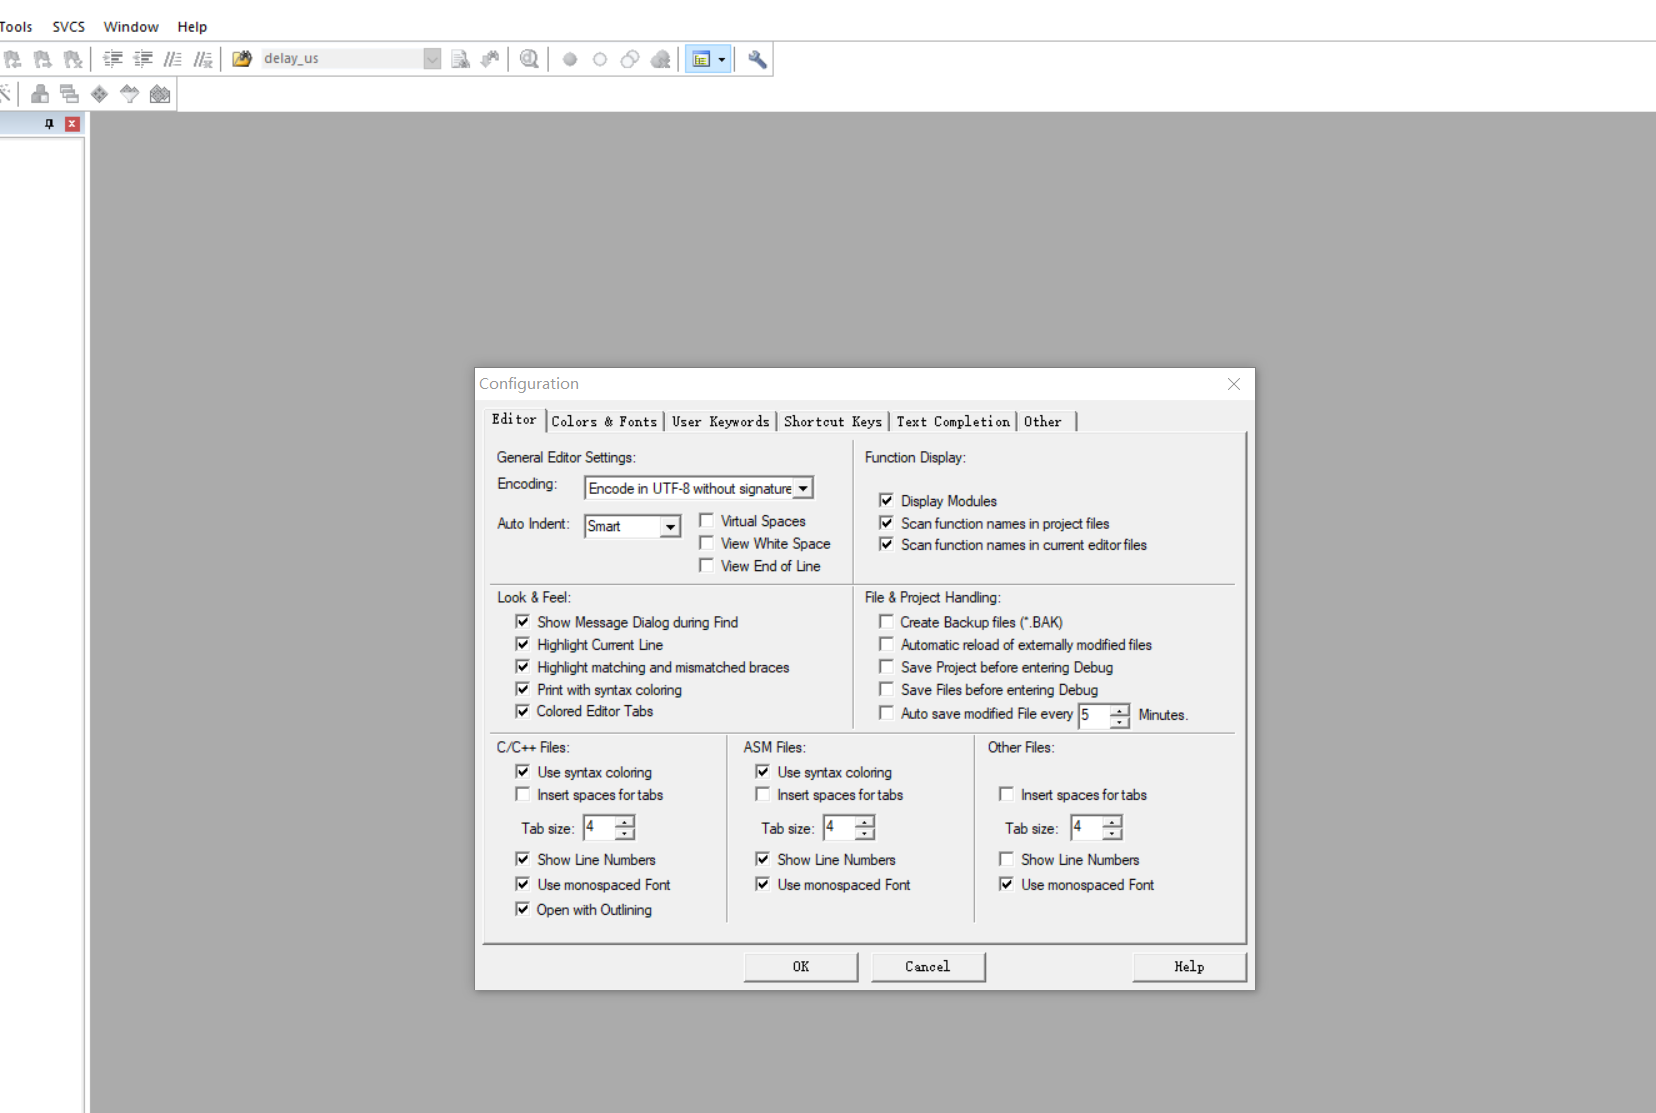Enable the Virtual Spaces checkbox
This screenshot has width=1656, height=1113.
(x=706, y=521)
